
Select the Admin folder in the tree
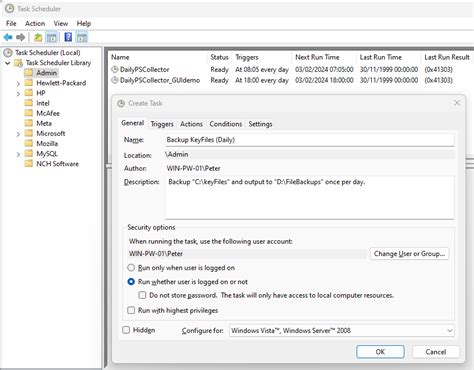[46, 73]
